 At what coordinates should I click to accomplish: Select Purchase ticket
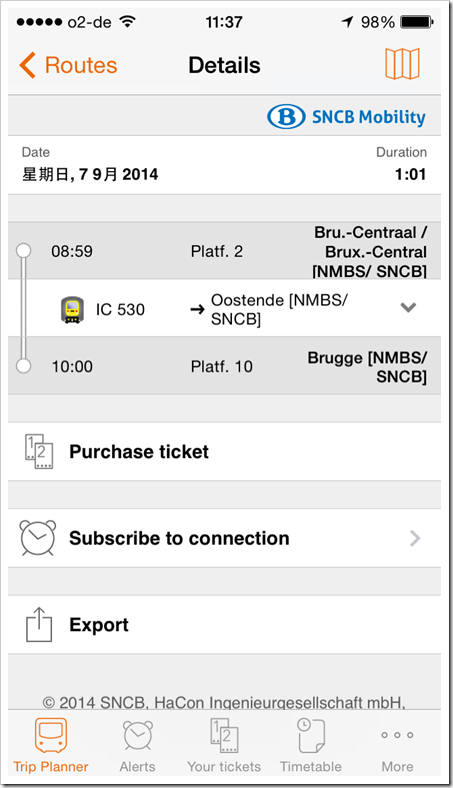pos(225,451)
